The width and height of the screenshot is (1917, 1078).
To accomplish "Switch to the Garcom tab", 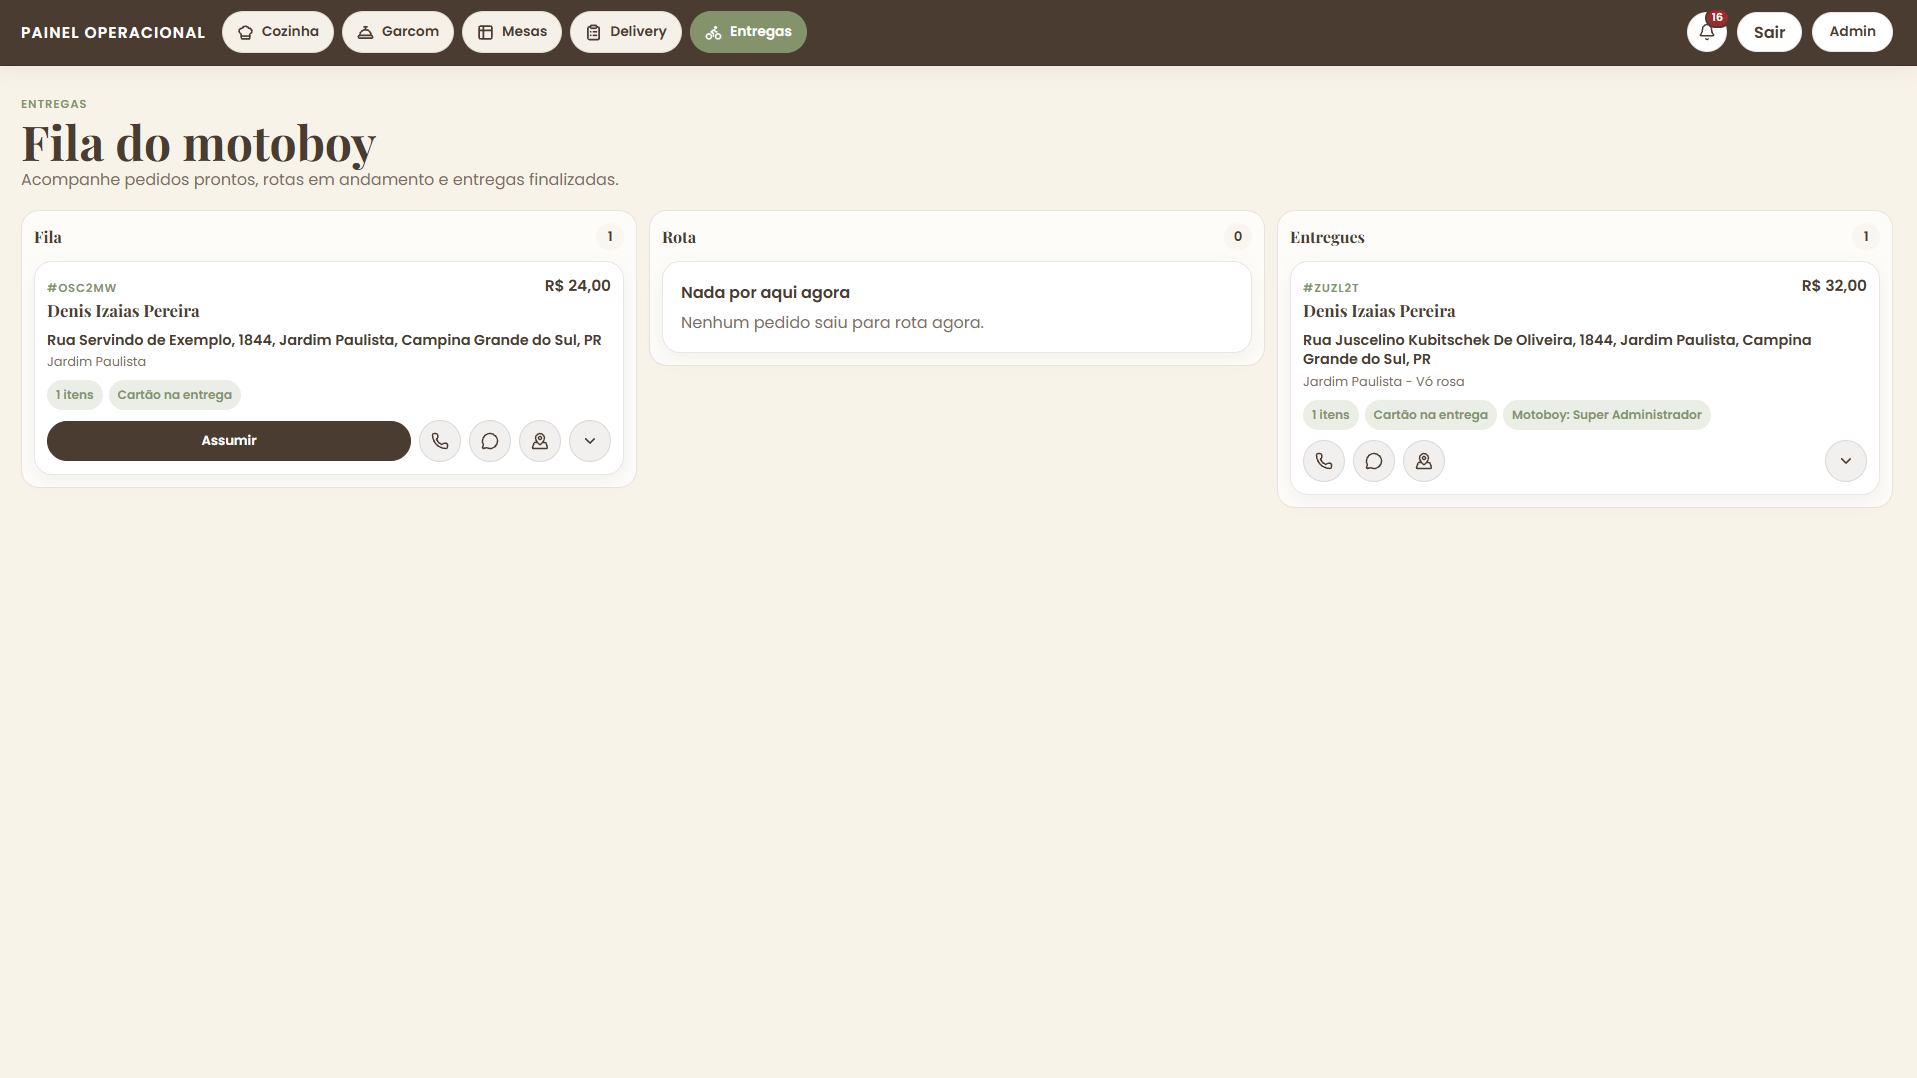I will tap(398, 32).
